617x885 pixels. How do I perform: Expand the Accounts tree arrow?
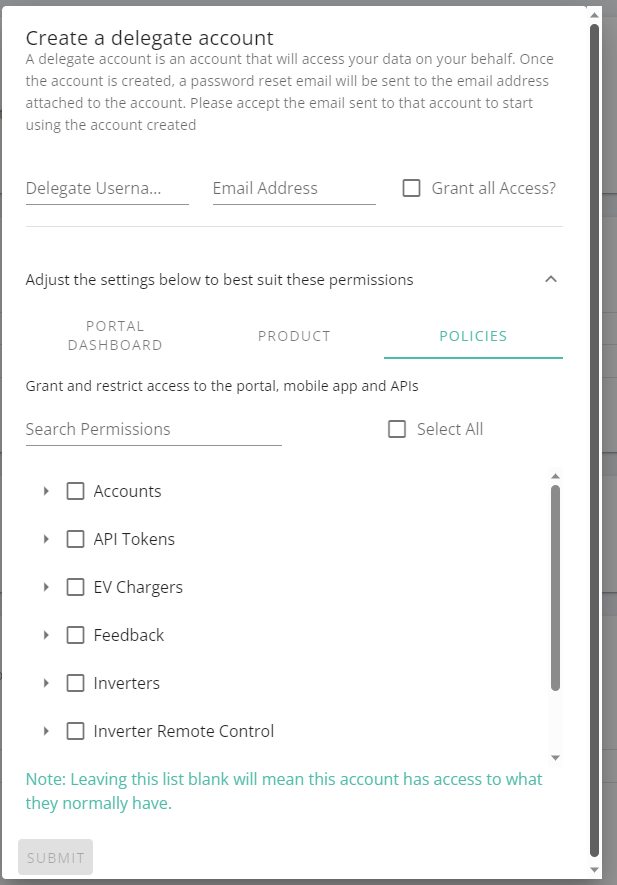(x=46, y=491)
